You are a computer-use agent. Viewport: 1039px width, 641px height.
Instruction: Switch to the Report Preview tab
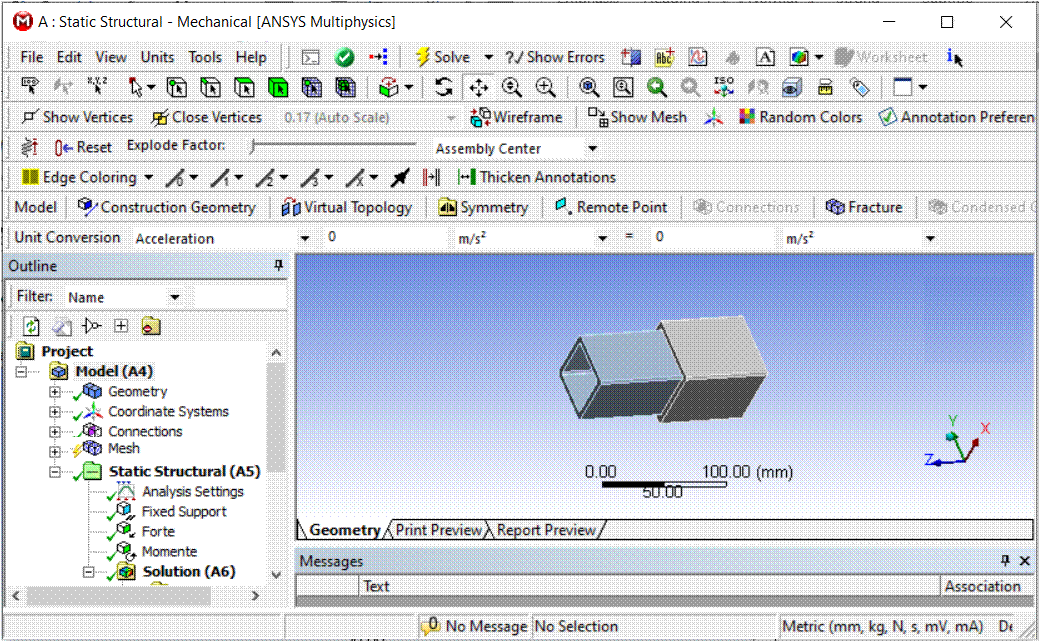pyautogui.click(x=546, y=530)
